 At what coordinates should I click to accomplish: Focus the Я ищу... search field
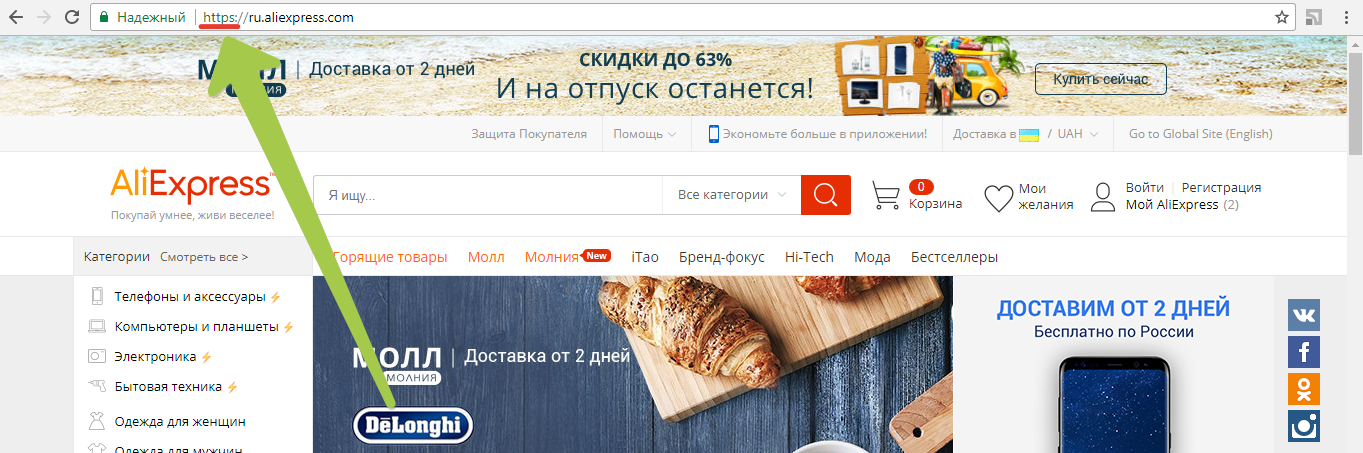pyautogui.click(x=488, y=195)
